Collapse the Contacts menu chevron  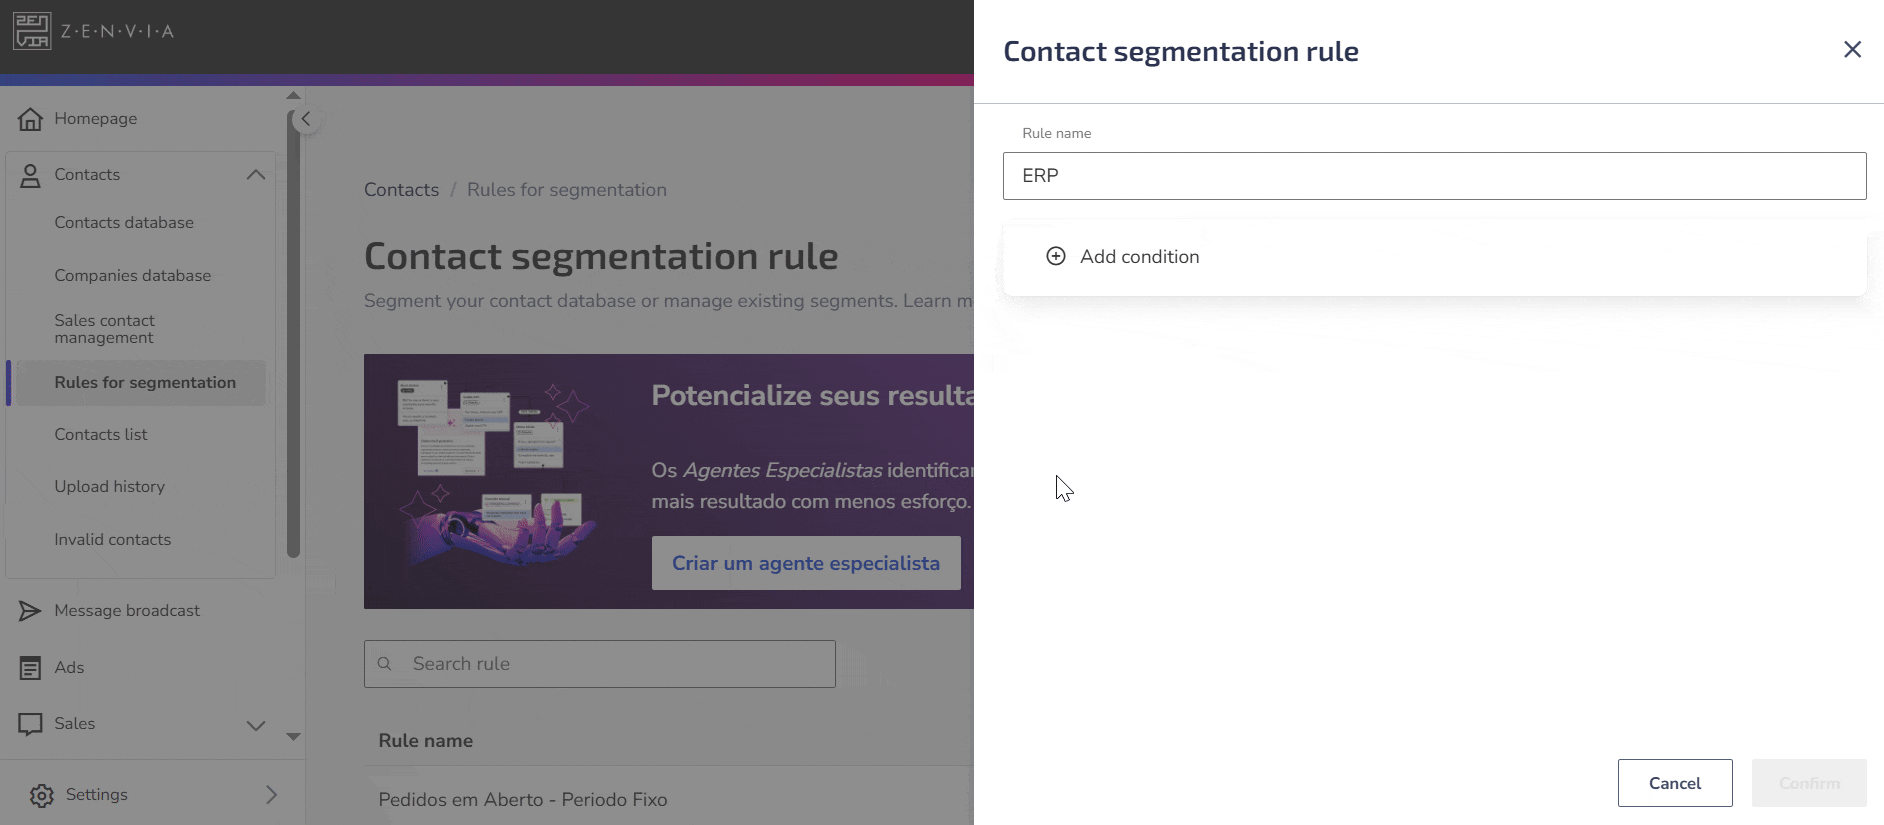point(256,174)
